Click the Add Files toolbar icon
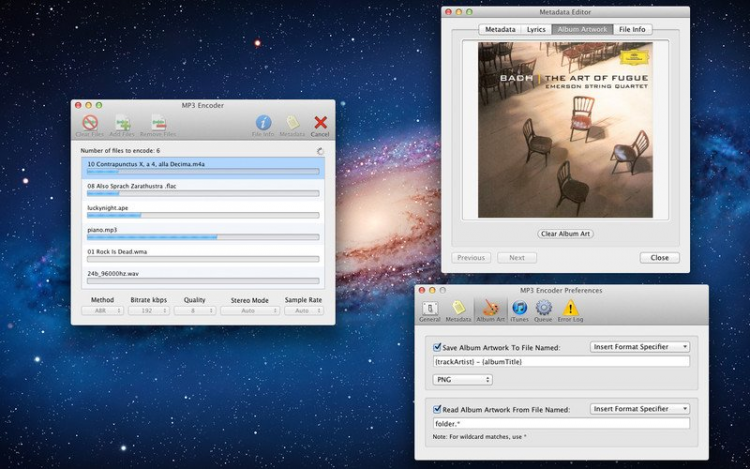 122,124
